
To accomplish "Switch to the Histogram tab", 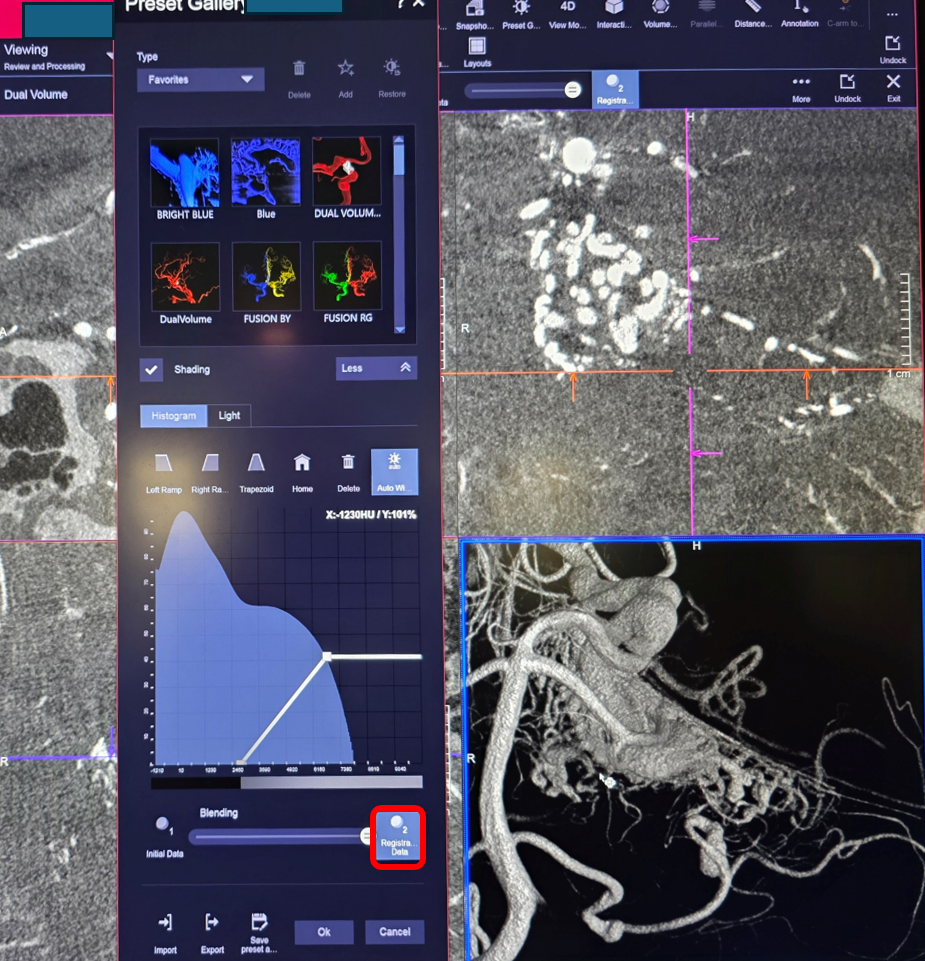I will 174,416.
